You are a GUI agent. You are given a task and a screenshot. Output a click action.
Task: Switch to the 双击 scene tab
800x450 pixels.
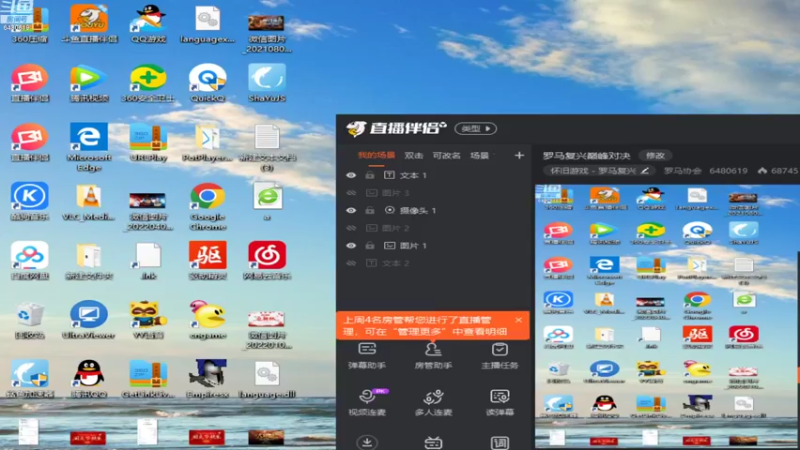coord(414,155)
